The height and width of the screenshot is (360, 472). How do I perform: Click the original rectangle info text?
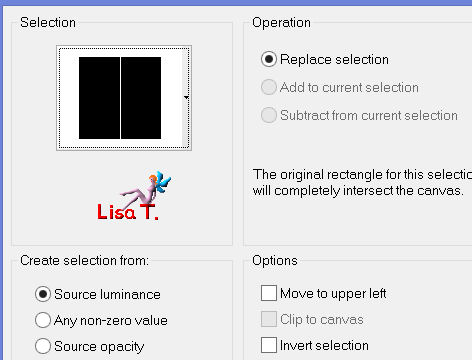362,183
